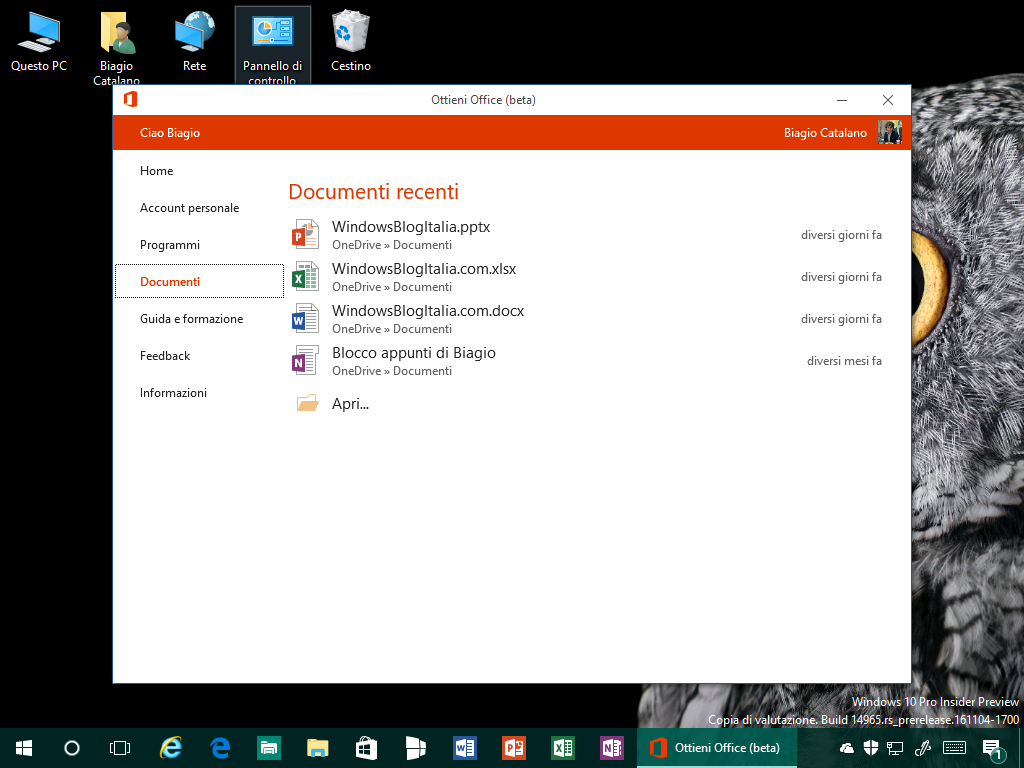Viewport: 1024px width, 768px height.
Task: Open Cortana circle in the taskbar
Action: click(x=72, y=748)
